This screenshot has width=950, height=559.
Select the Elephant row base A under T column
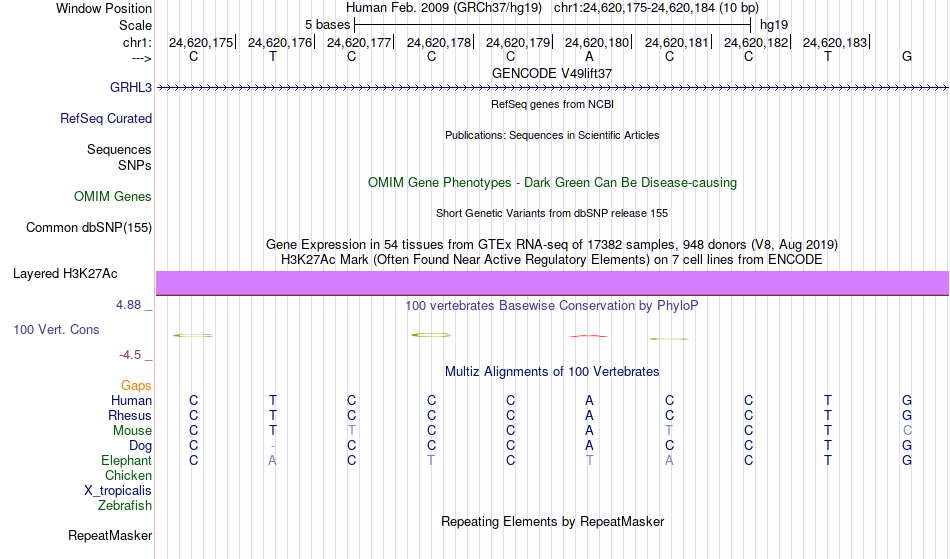click(273, 460)
